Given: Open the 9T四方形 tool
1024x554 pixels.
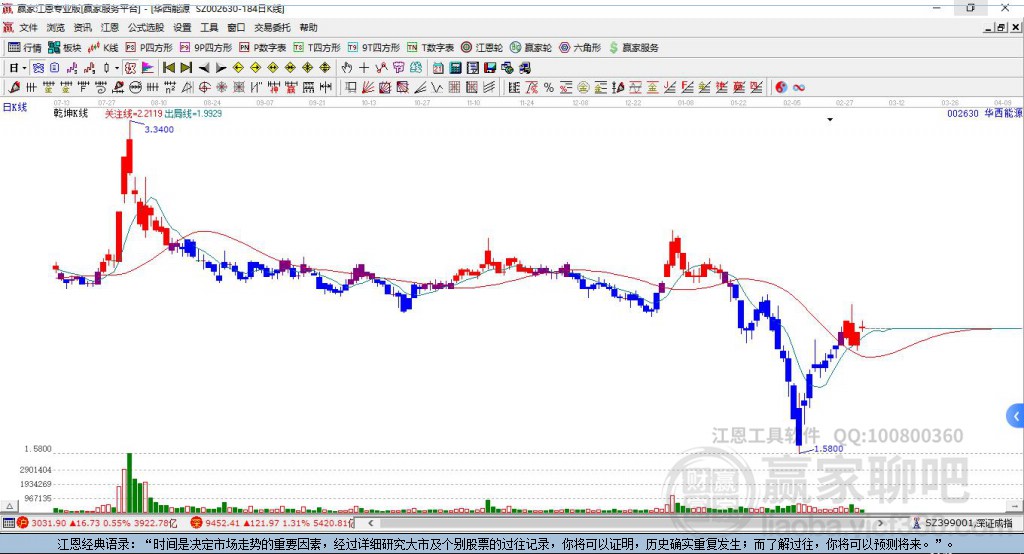Looking at the screenshot, I should coord(374,48).
